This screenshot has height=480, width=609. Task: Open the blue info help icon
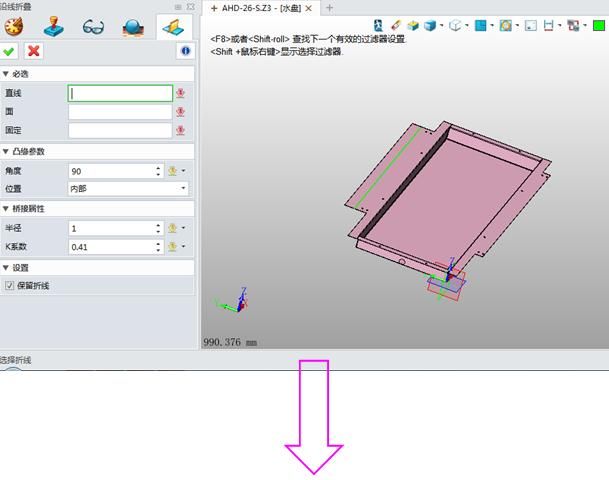pyautogui.click(x=185, y=50)
